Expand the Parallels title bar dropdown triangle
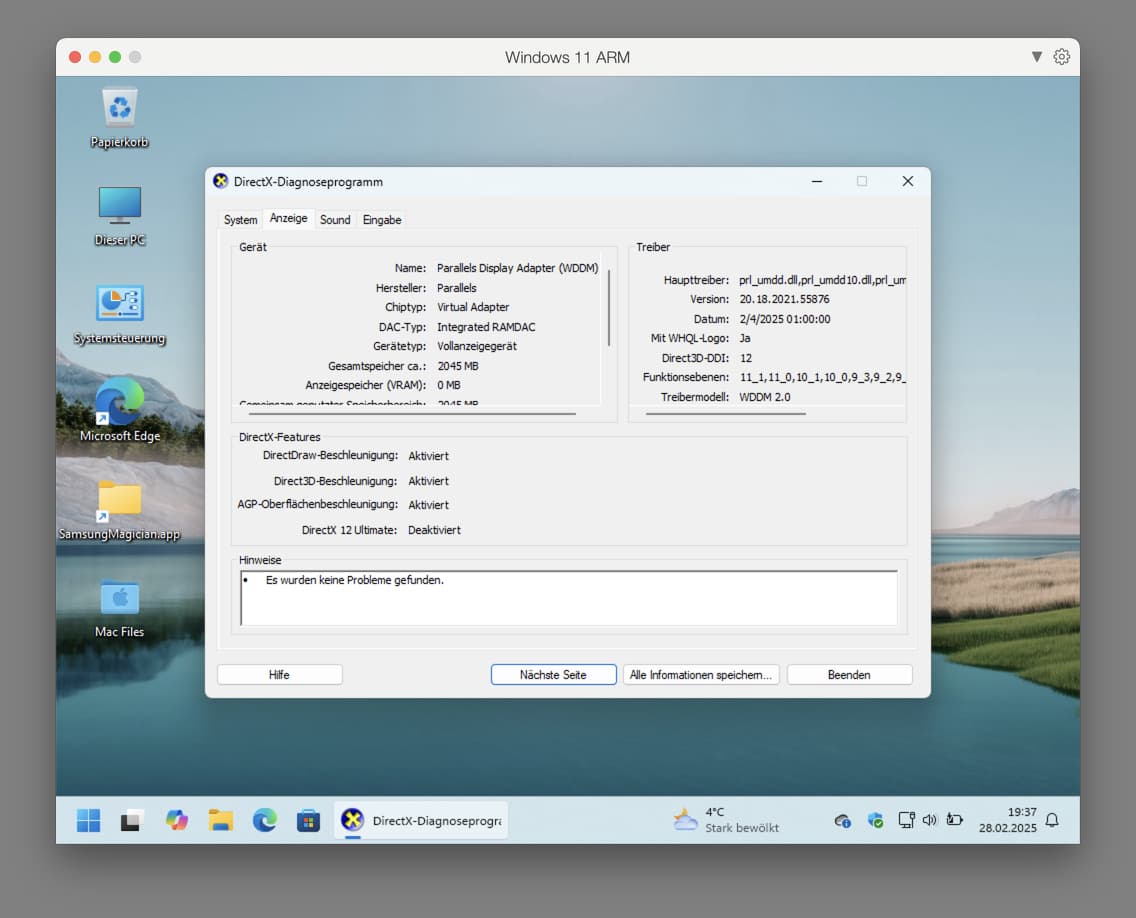1136x918 pixels. [1037, 57]
